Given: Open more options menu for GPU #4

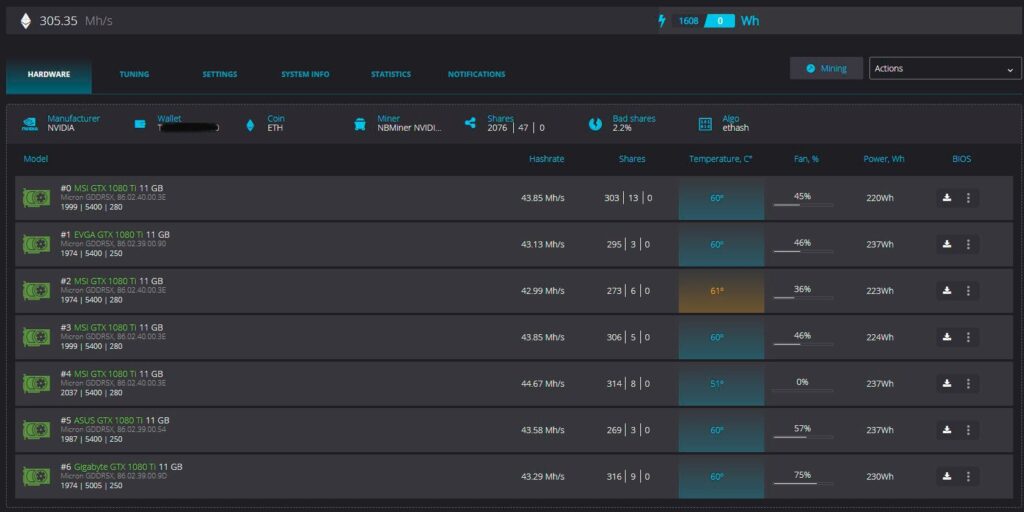Looking at the screenshot, I should pos(968,383).
